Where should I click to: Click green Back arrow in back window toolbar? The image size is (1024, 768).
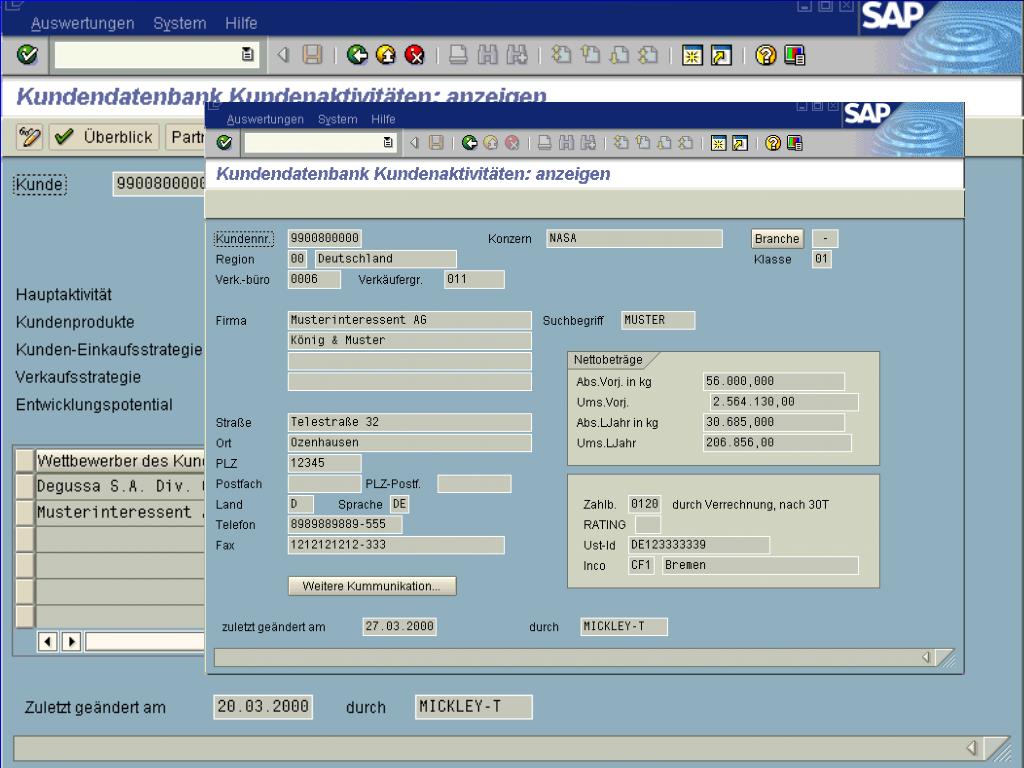click(x=357, y=55)
